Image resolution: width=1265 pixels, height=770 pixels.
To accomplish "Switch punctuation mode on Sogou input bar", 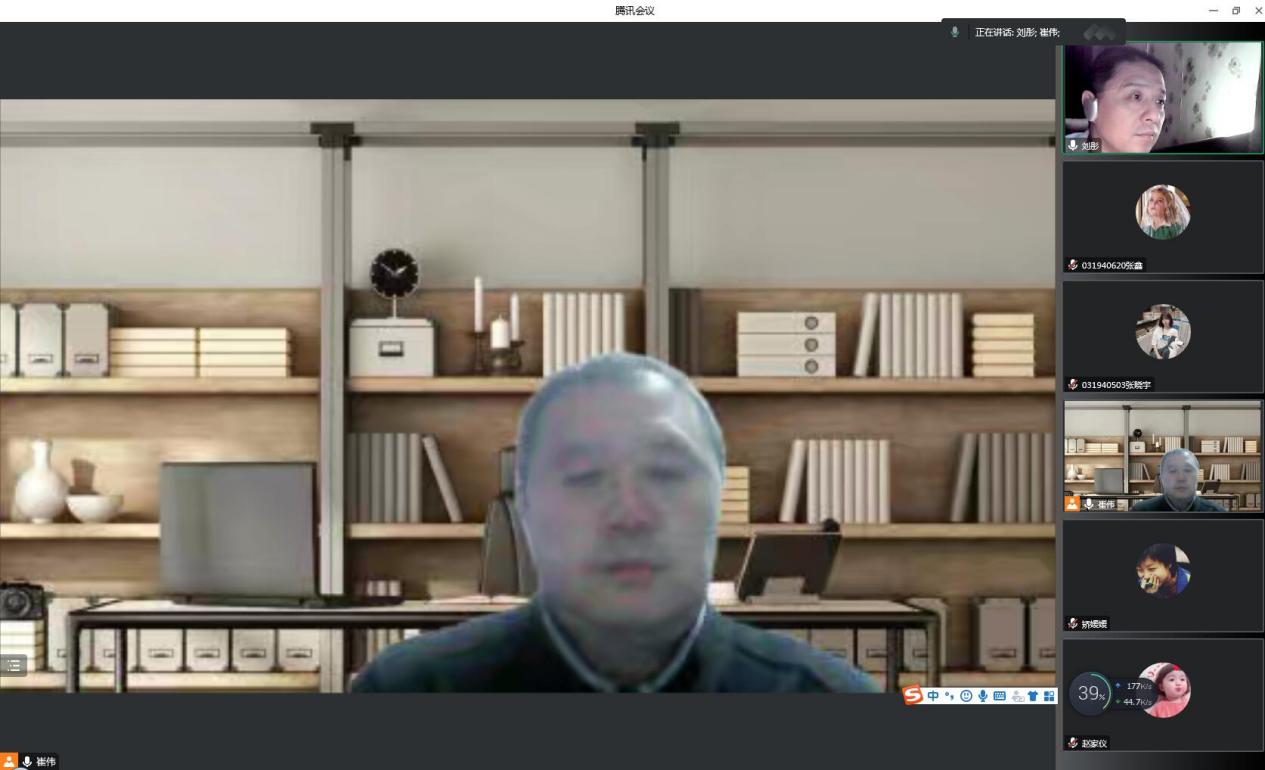I will tap(949, 695).
